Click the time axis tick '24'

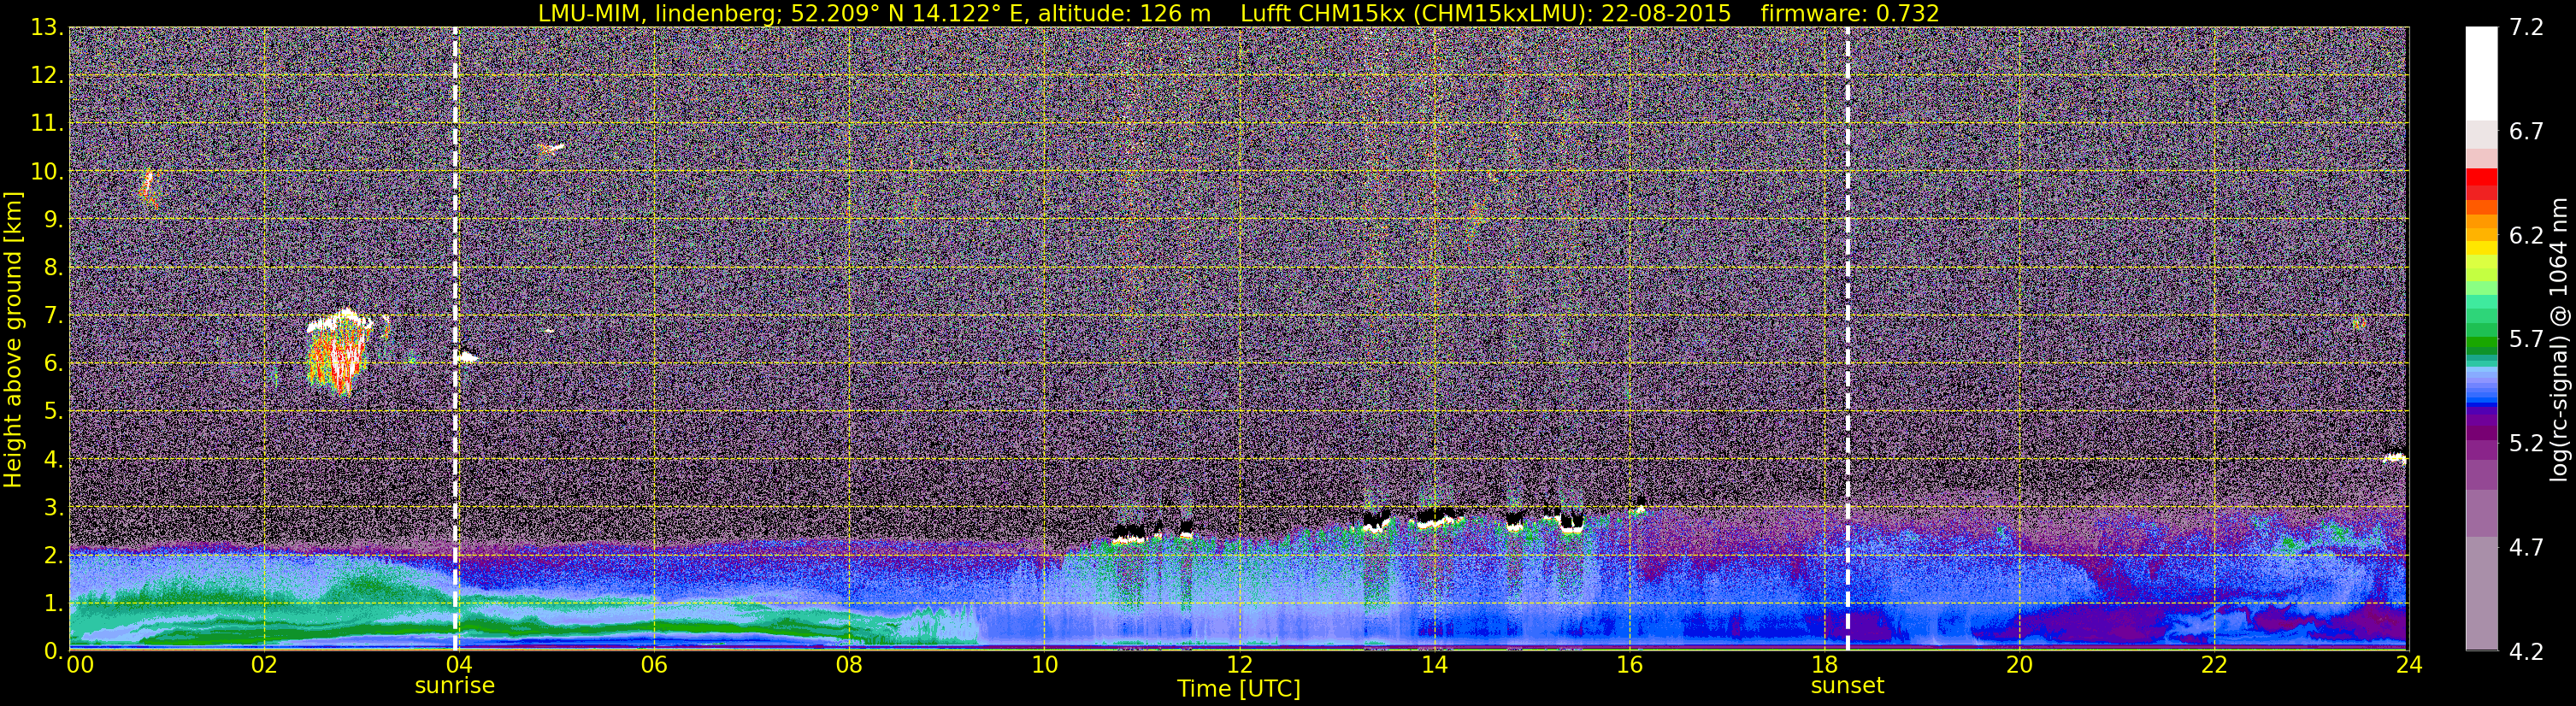[x=2409, y=665]
